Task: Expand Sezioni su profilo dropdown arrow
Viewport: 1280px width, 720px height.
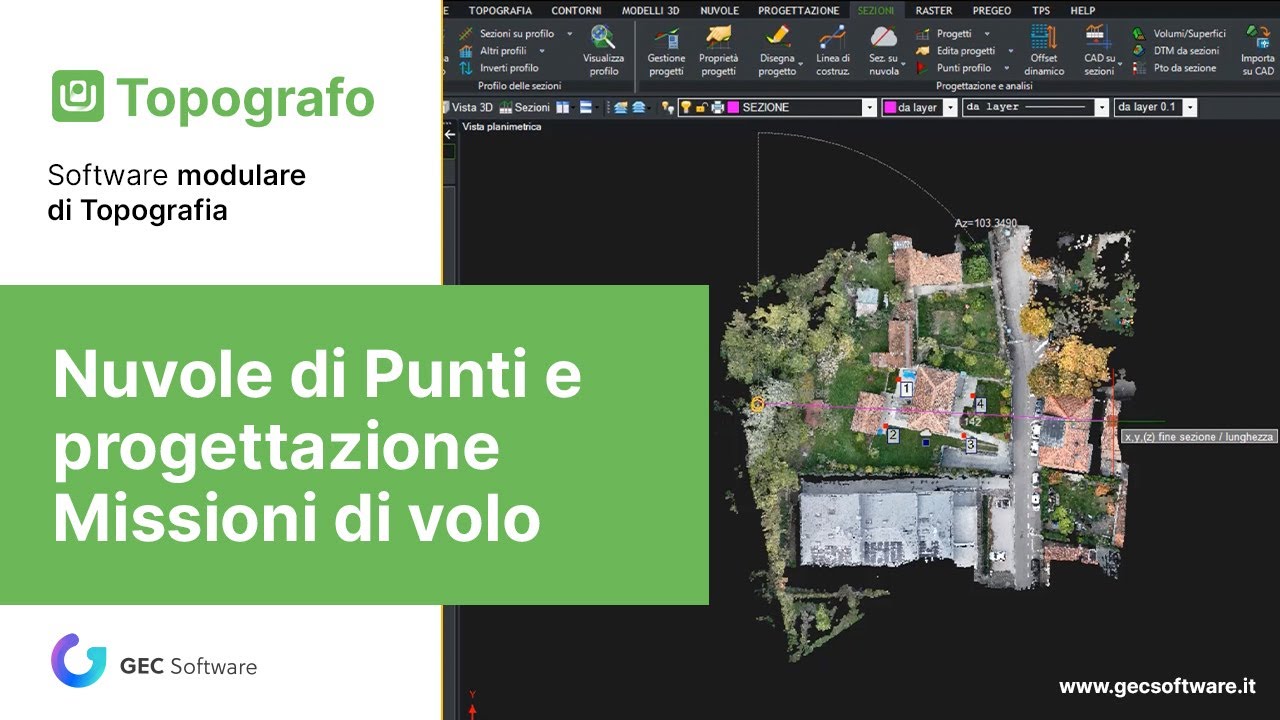Action: coord(570,34)
